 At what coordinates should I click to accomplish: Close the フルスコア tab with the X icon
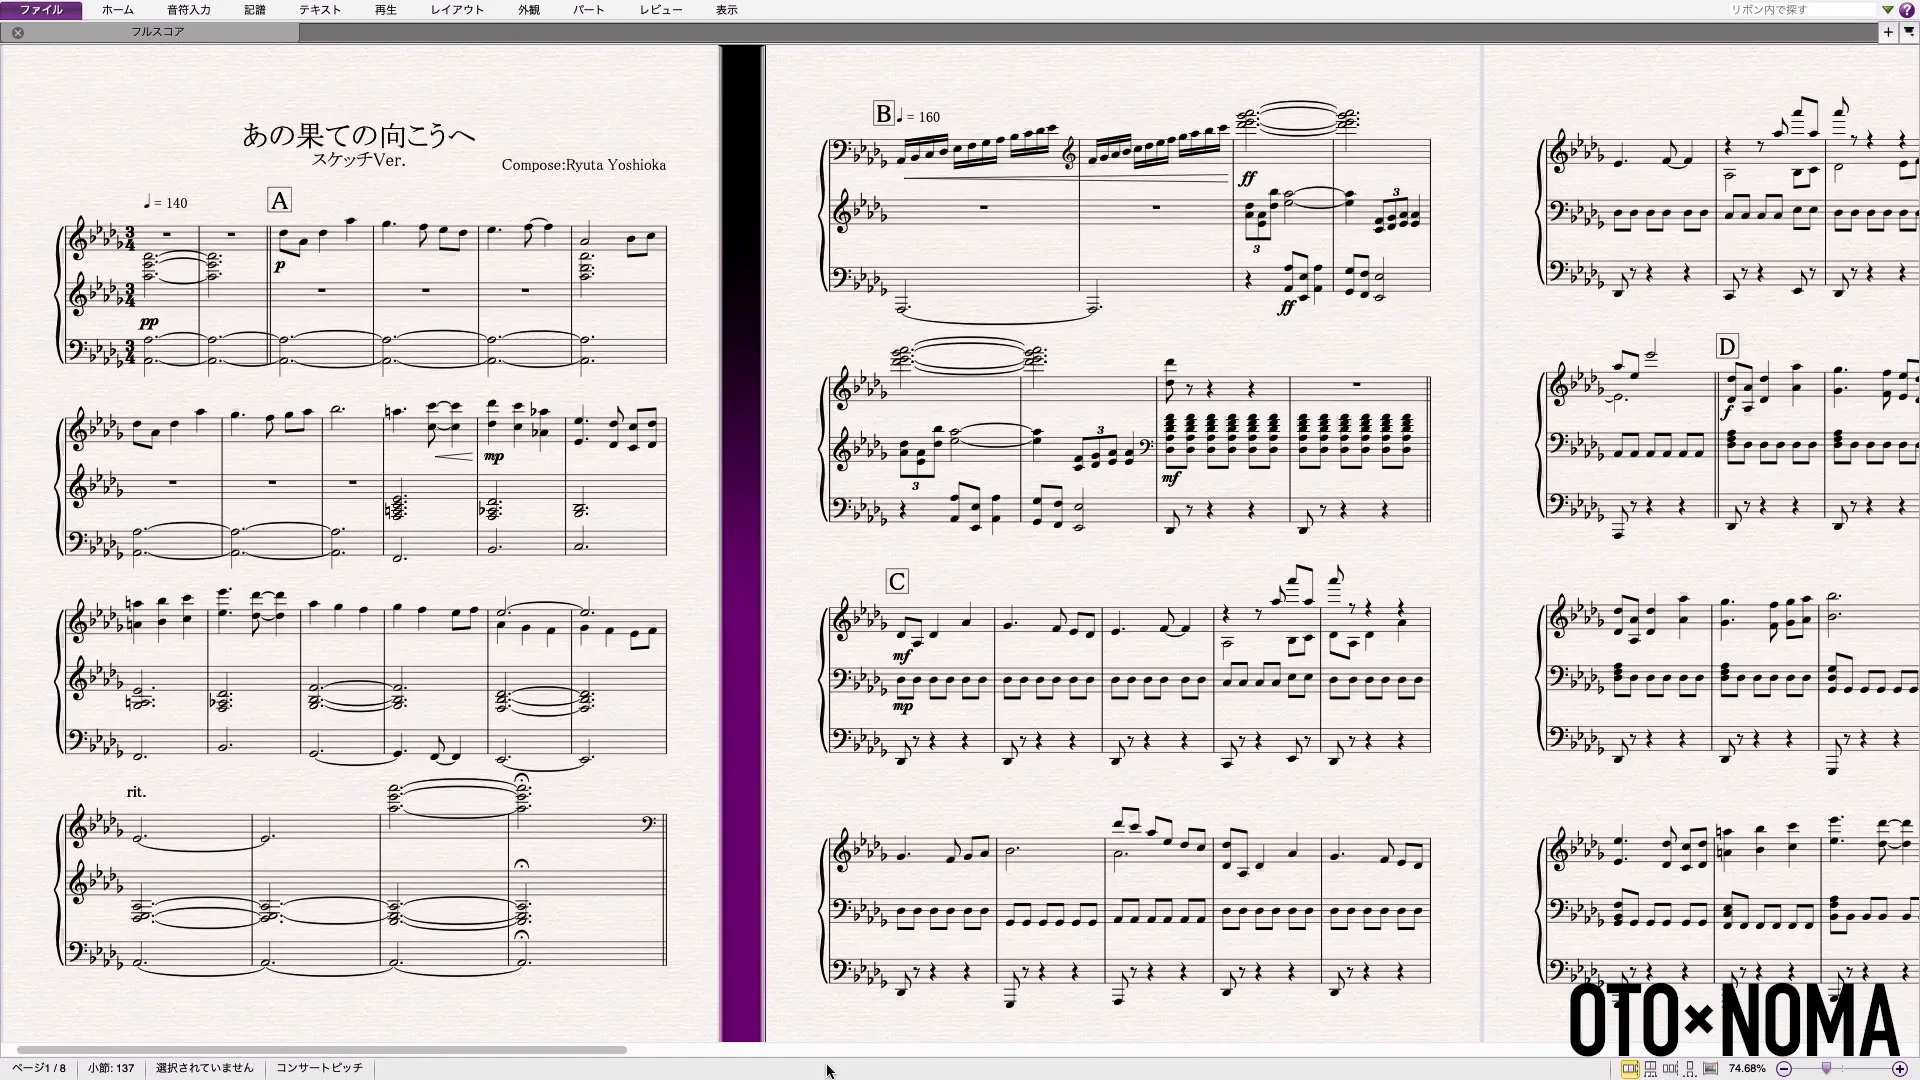click(17, 33)
